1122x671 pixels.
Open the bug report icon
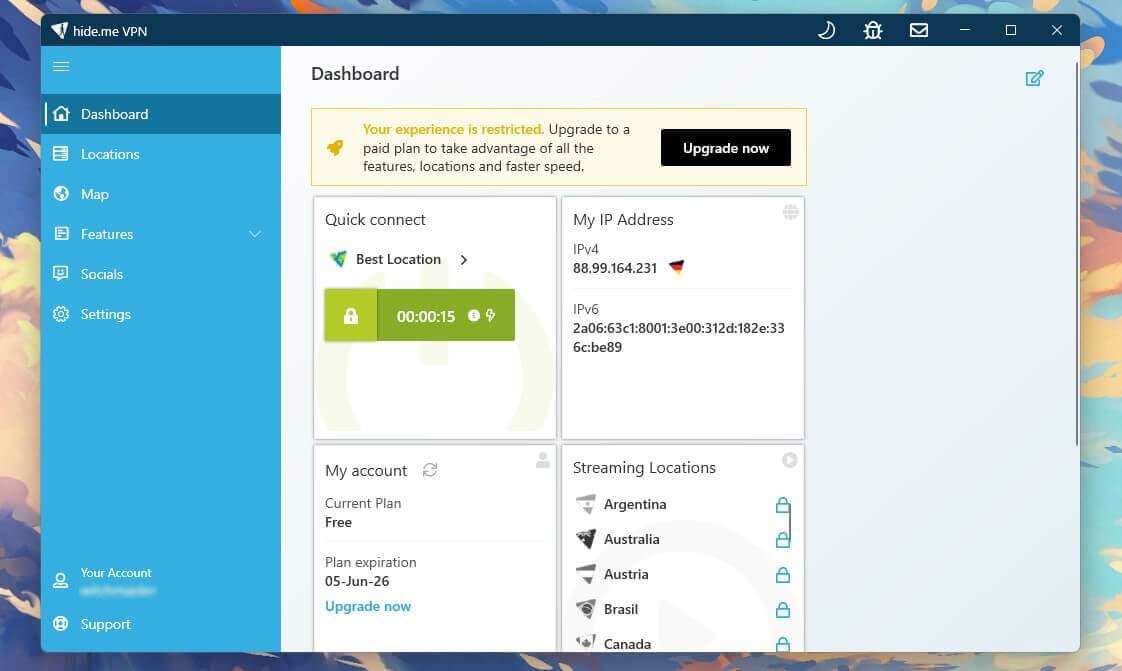pos(872,30)
